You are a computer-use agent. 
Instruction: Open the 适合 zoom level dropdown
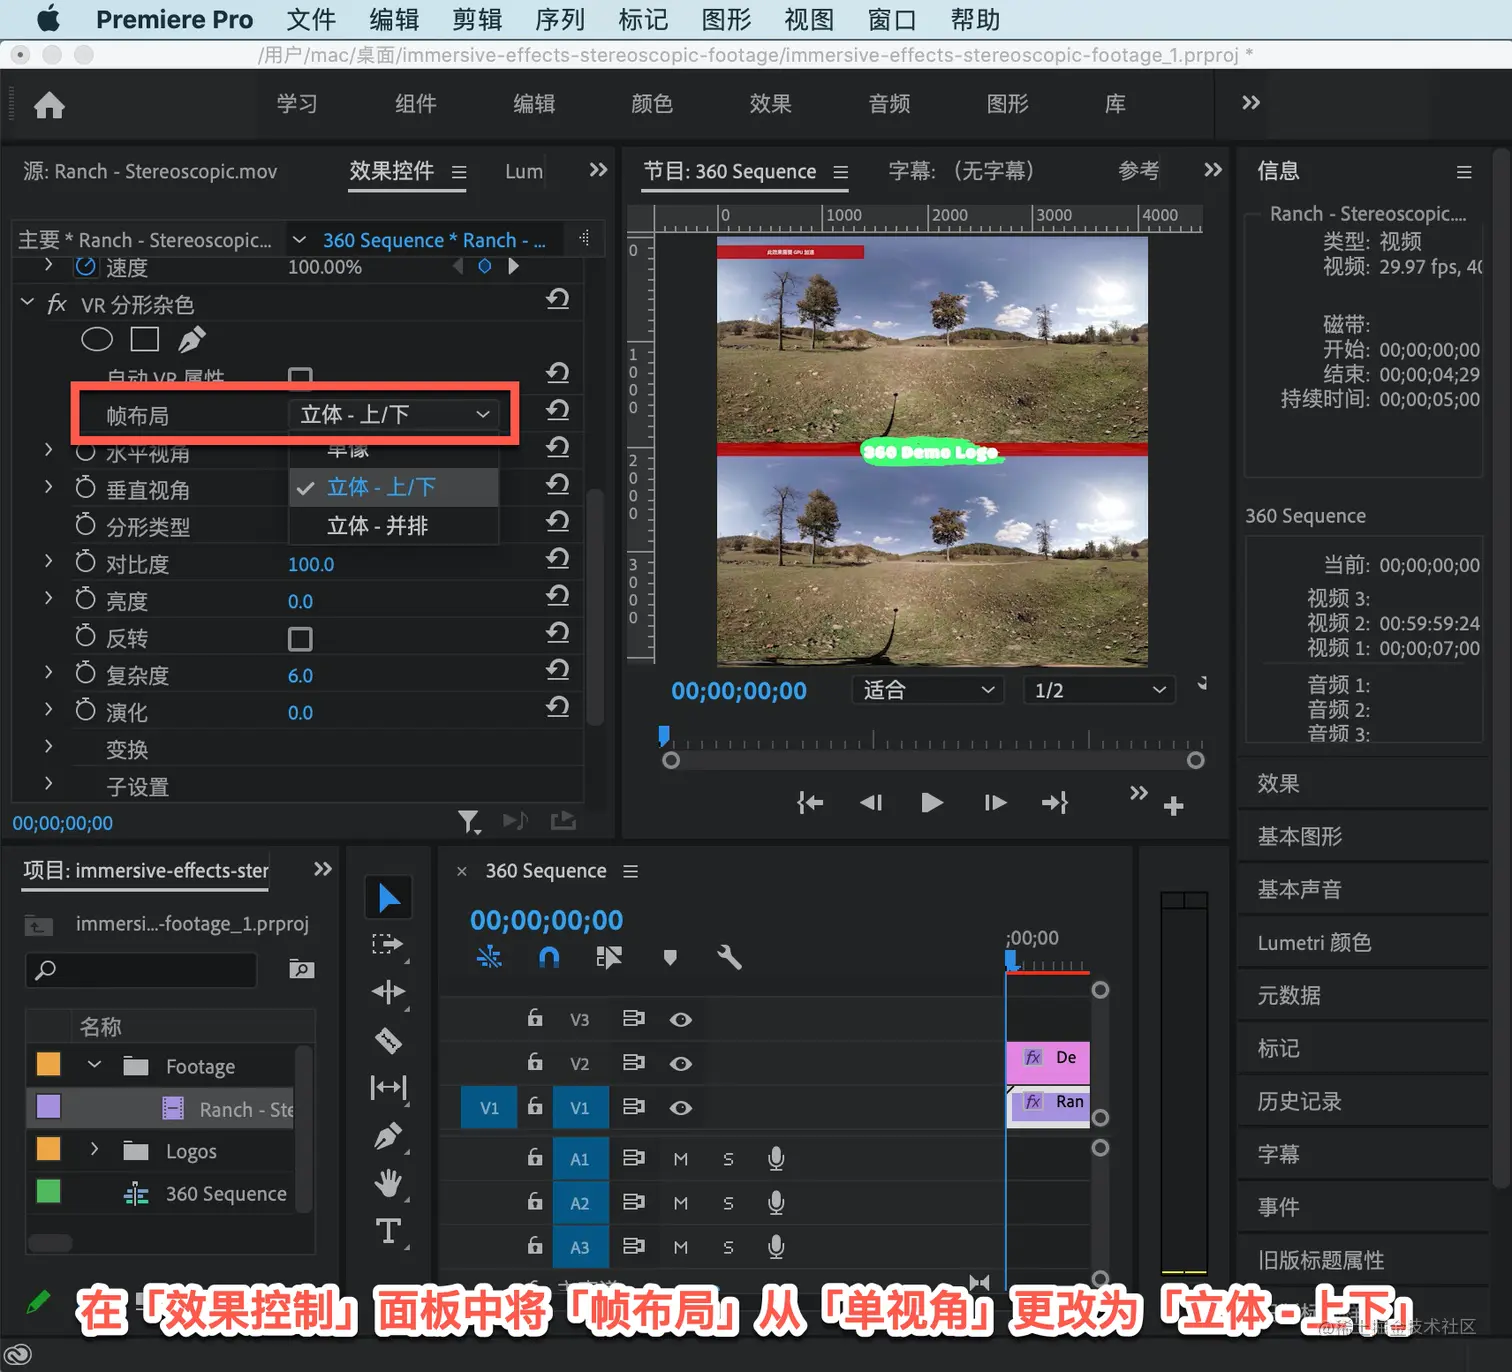[x=928, y=690]
